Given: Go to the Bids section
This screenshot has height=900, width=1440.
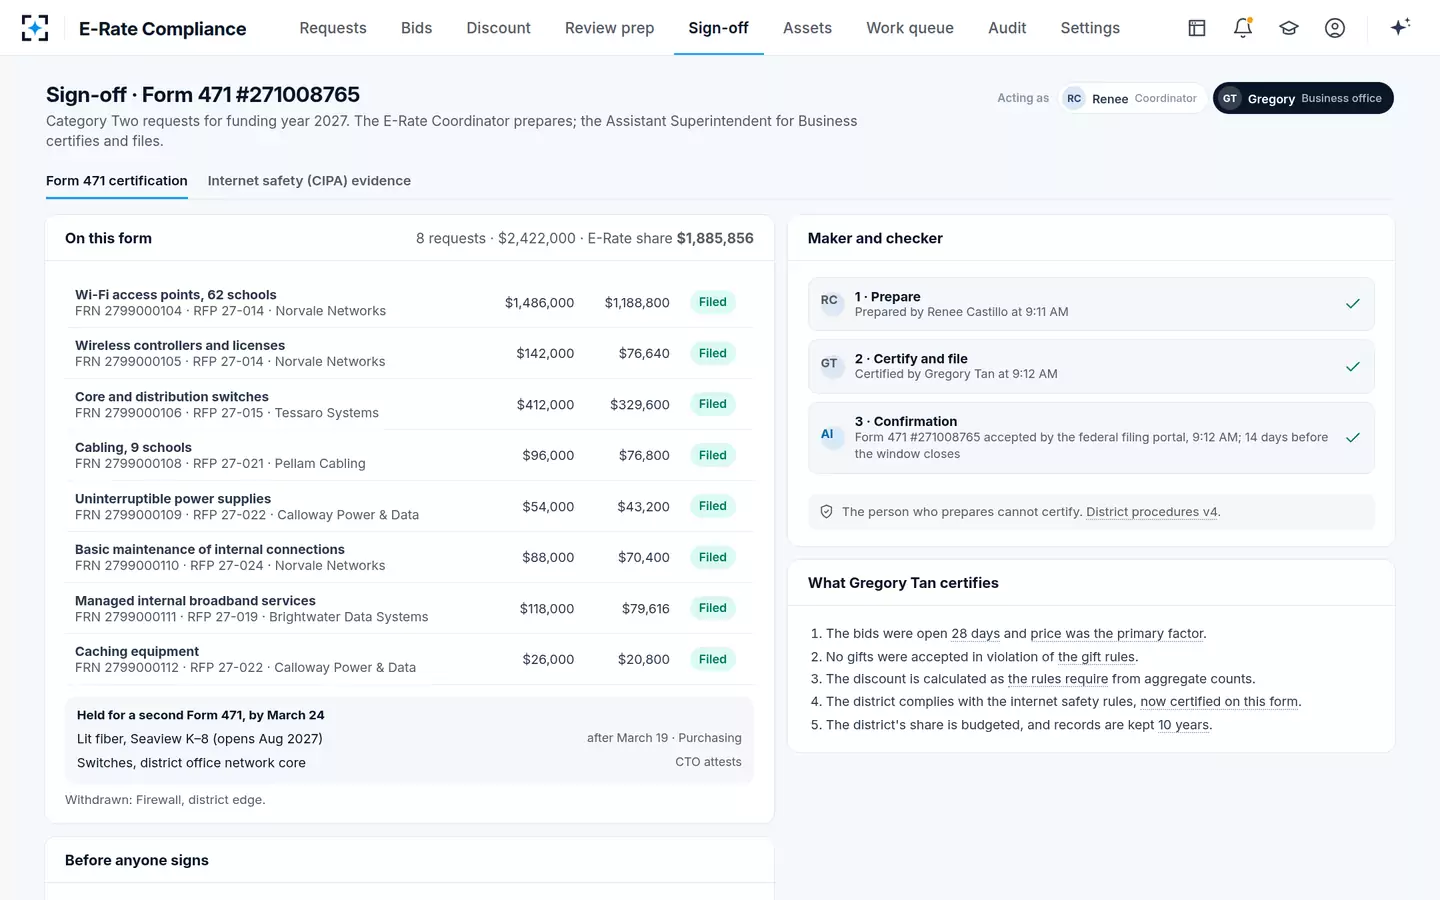Looking at the screenshot, I should tap(417, 28).
